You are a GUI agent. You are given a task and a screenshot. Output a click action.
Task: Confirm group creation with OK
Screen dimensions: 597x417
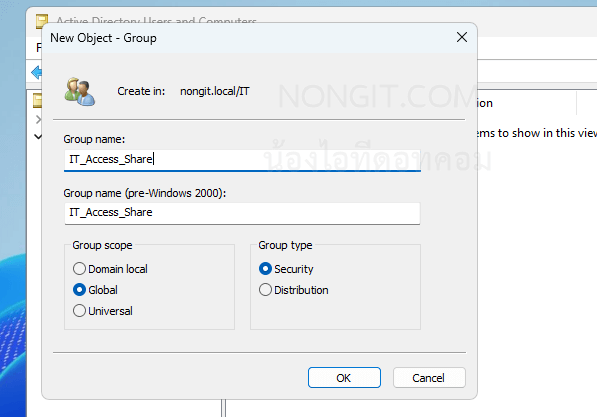(344, 378)
